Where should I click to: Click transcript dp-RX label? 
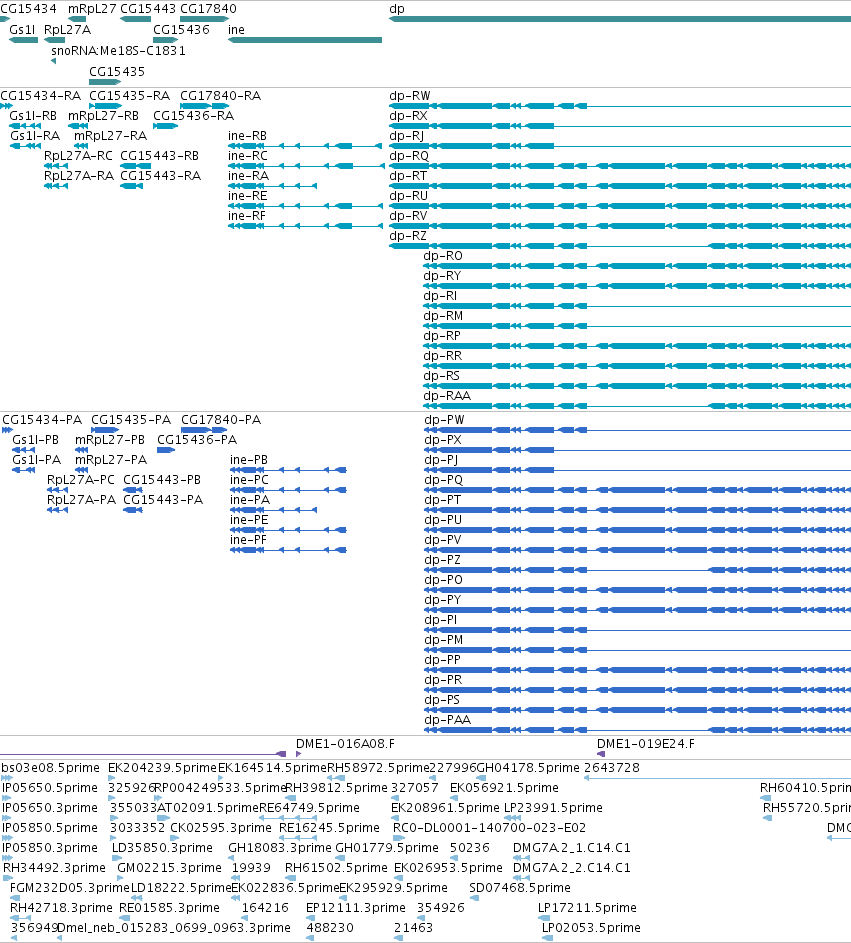[408, 116]
